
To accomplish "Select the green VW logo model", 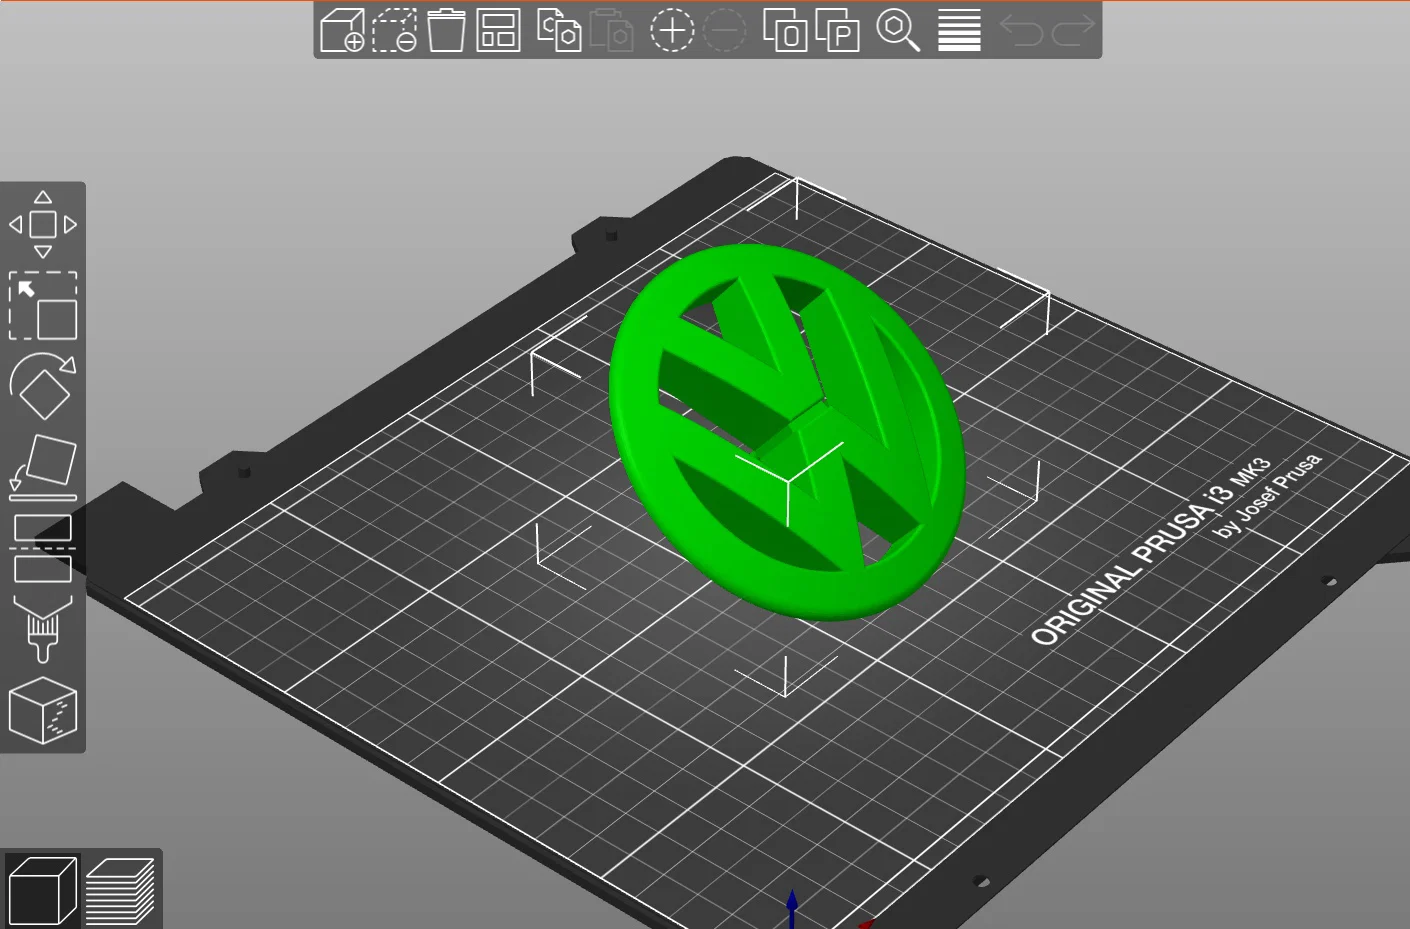I will [x=787, y=431].
